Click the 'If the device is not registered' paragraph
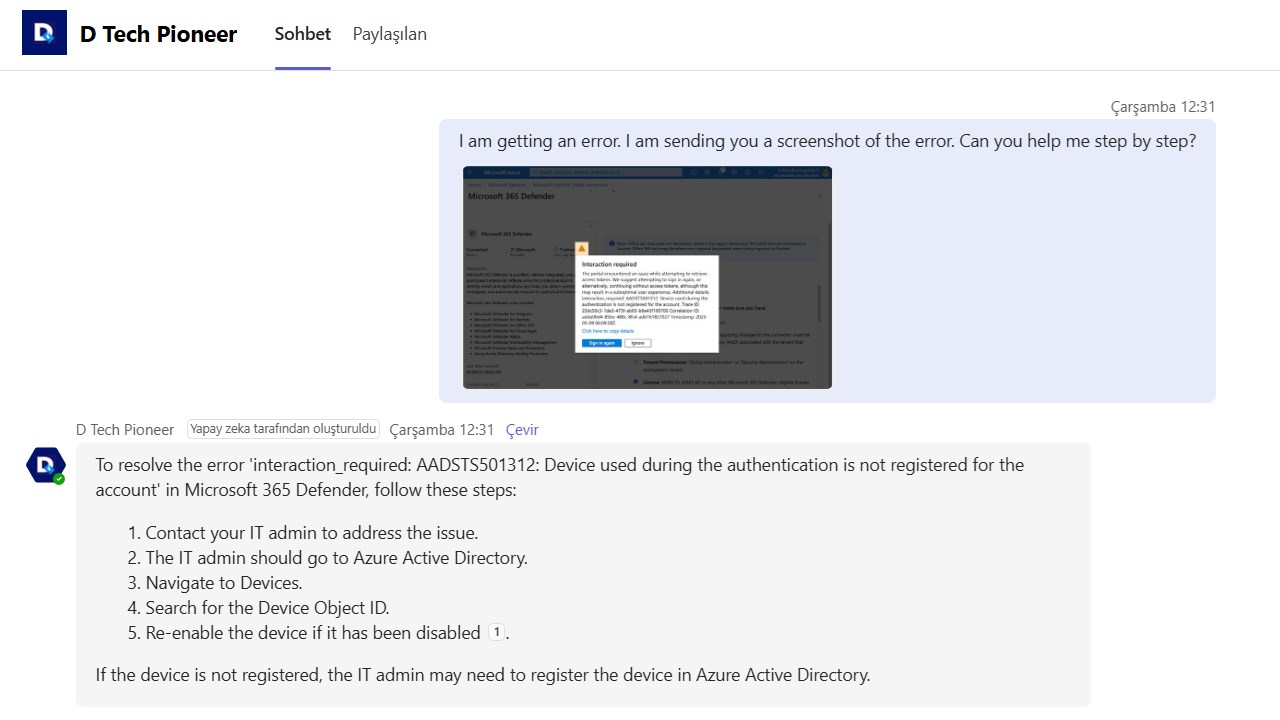 click(x=483, y=675)
